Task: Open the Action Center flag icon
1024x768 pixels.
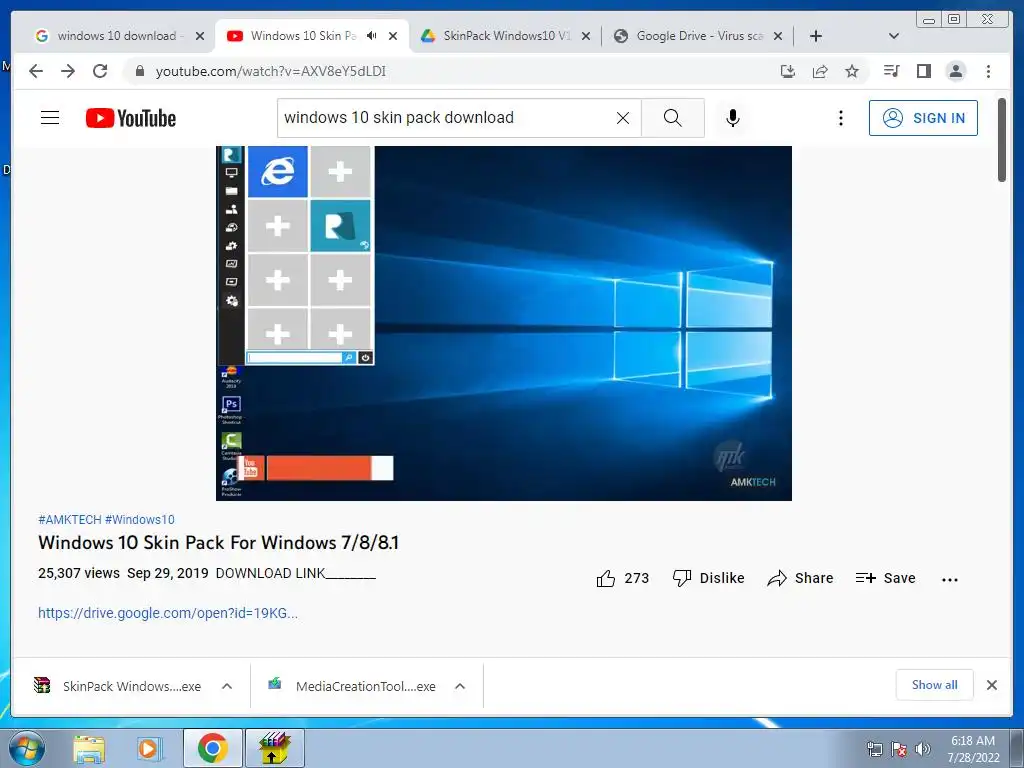Action: [899, 749]
